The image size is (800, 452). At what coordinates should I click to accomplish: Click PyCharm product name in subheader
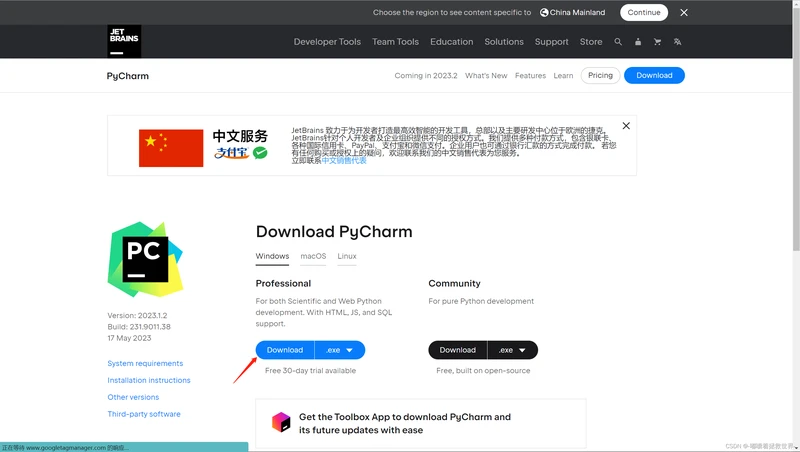[128, 76]
